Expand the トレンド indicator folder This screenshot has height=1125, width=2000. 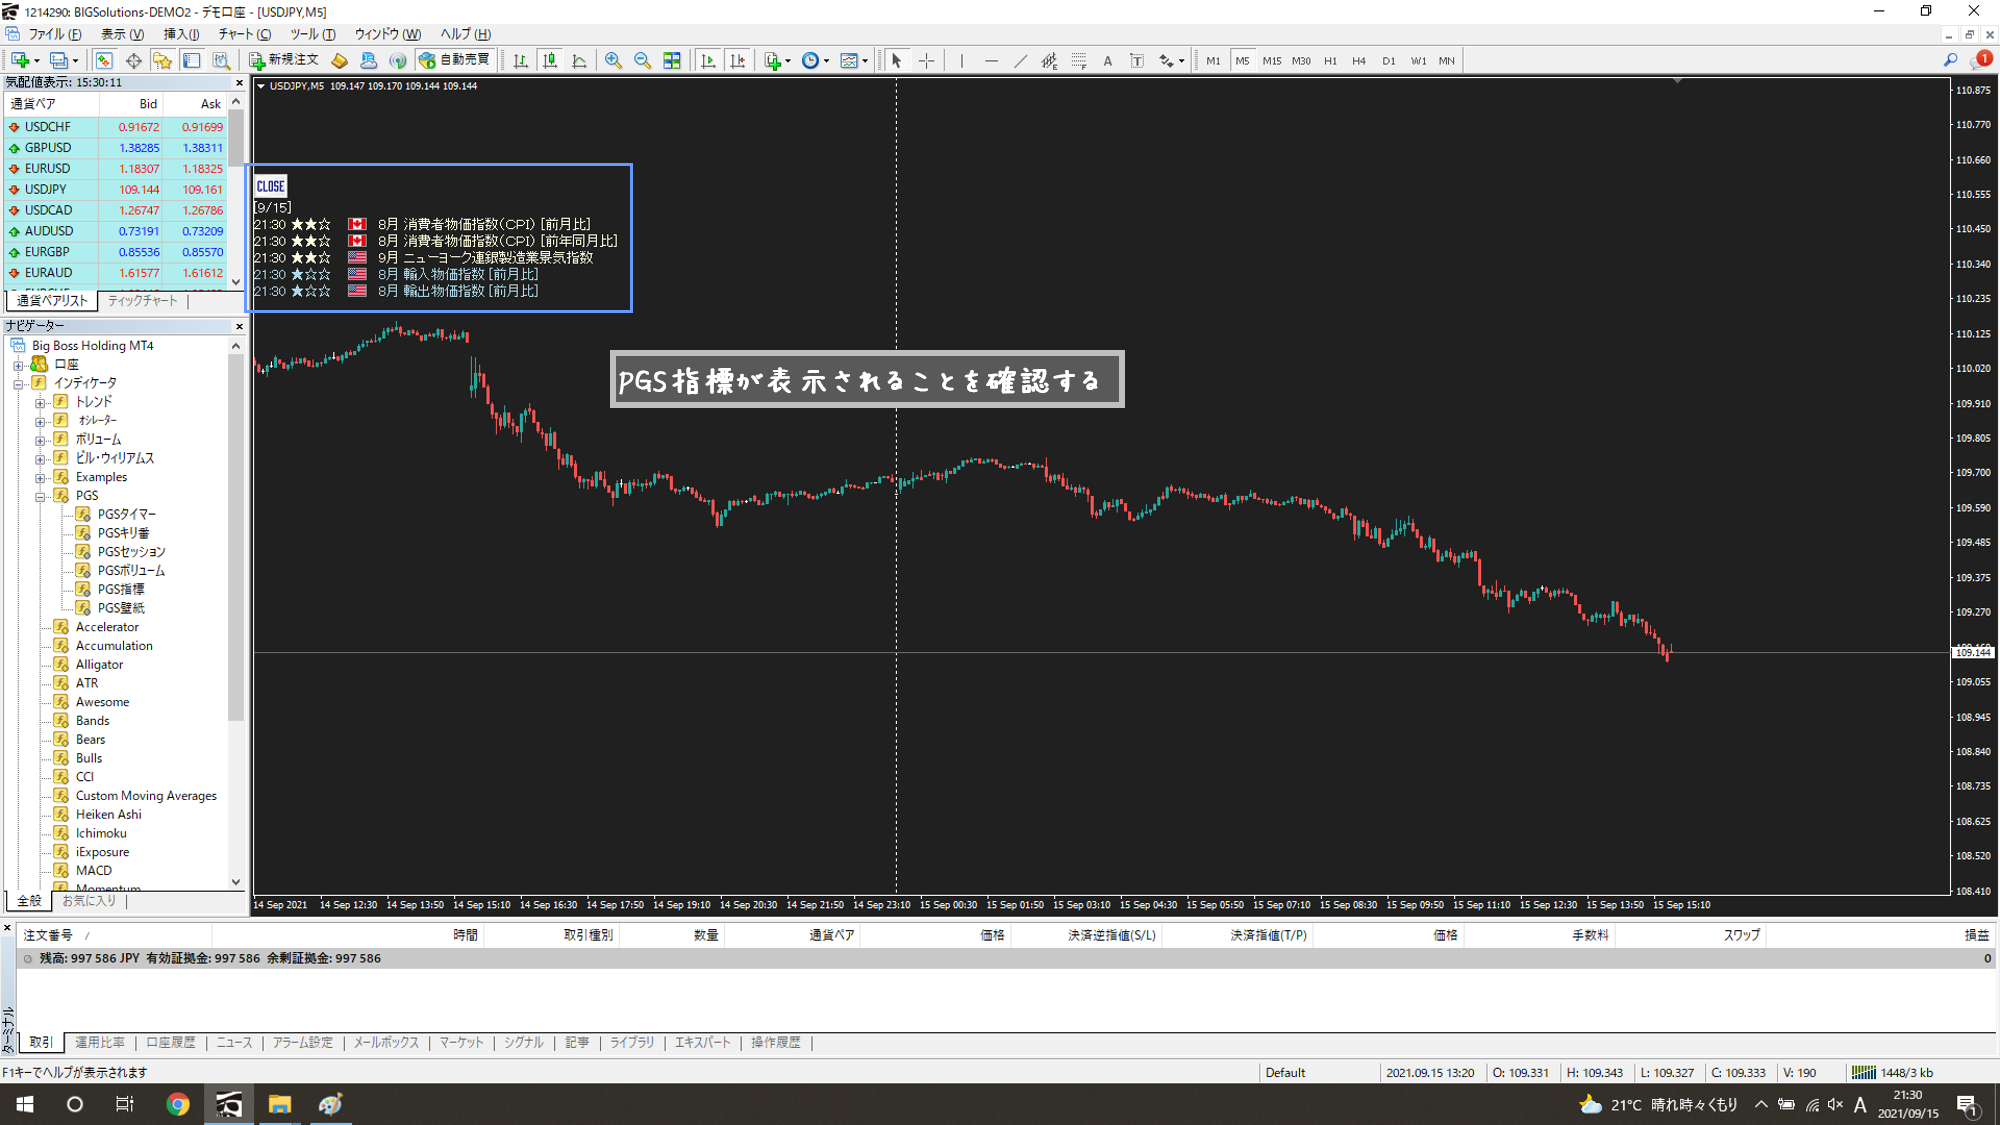tap(40, 402)
